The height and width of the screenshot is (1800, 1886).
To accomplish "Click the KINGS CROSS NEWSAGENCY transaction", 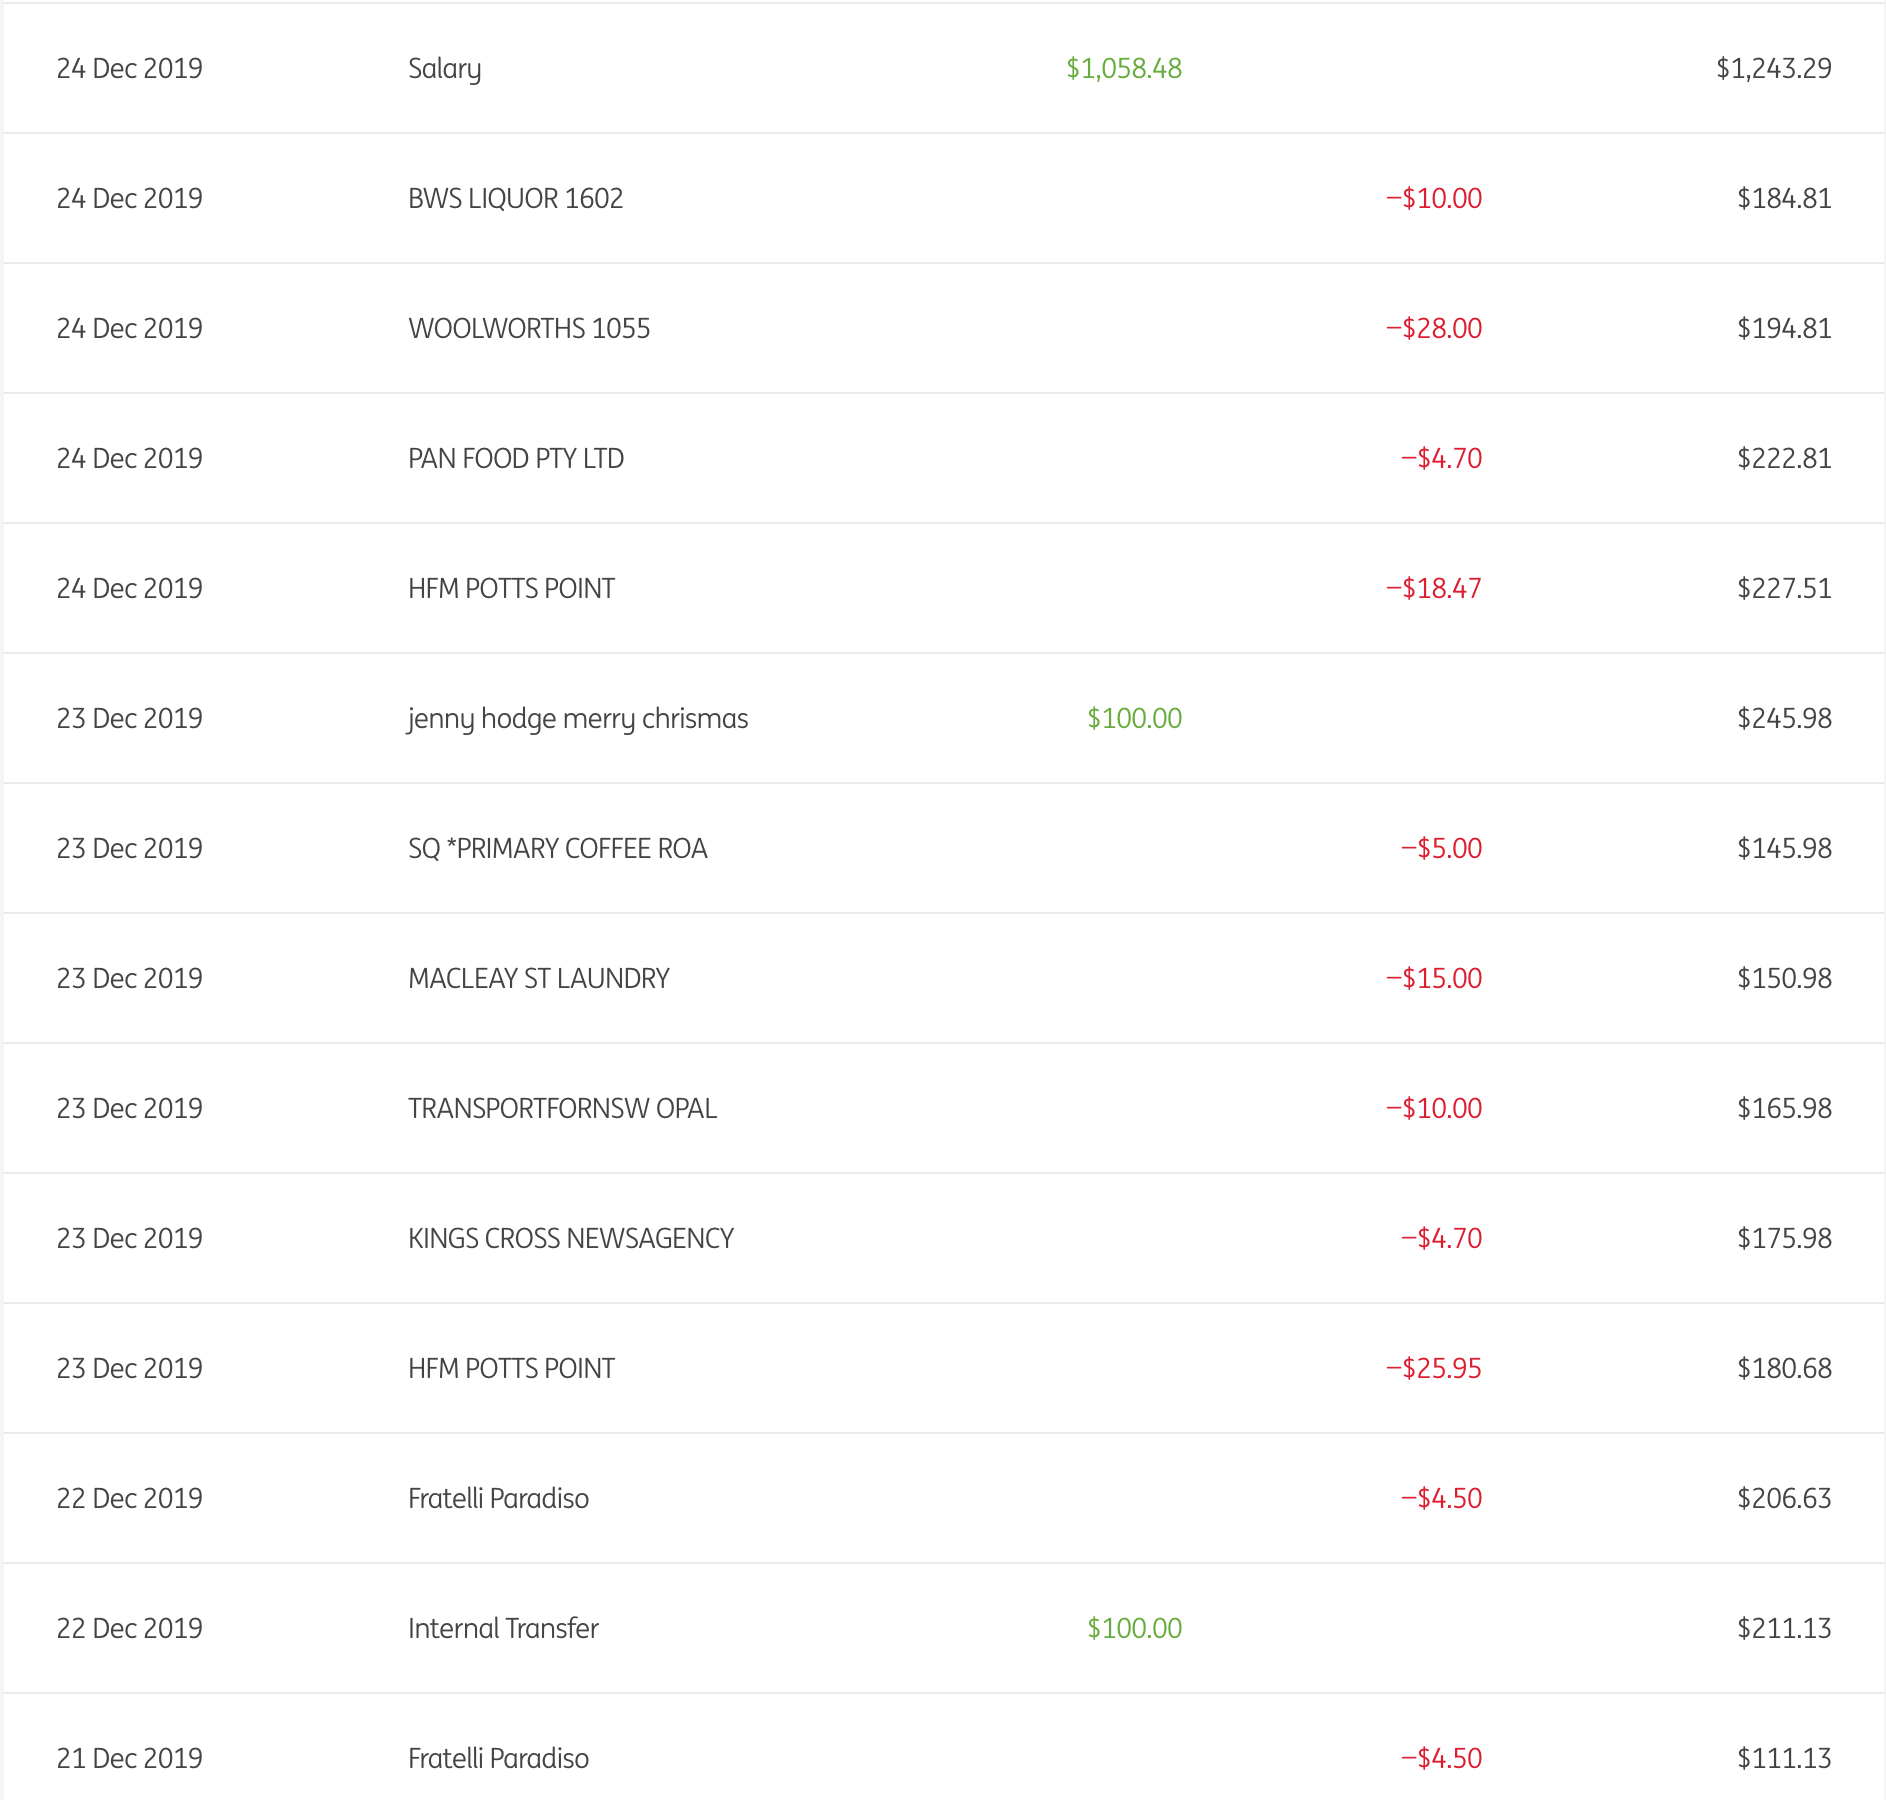I will coord(570,1239).
